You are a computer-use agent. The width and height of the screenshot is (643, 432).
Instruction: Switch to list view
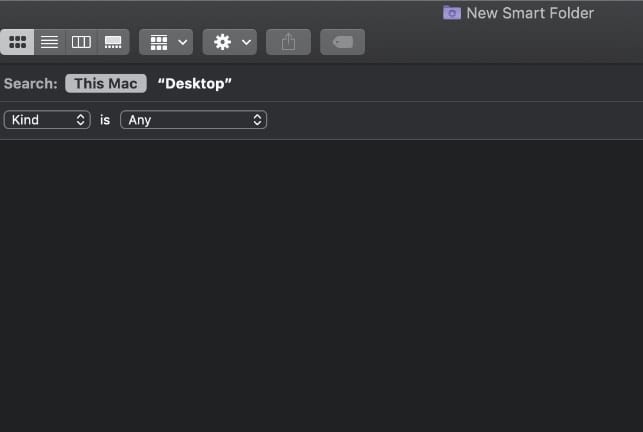point(49,42)
